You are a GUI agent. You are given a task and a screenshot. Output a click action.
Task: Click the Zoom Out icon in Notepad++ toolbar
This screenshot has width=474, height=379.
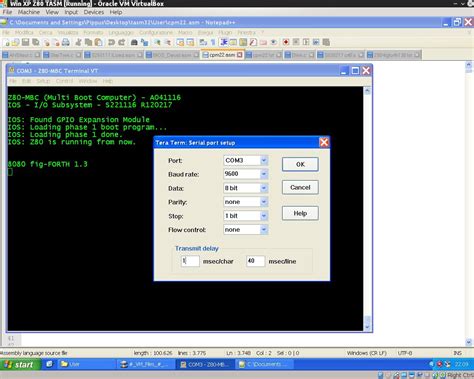[167, 42]
